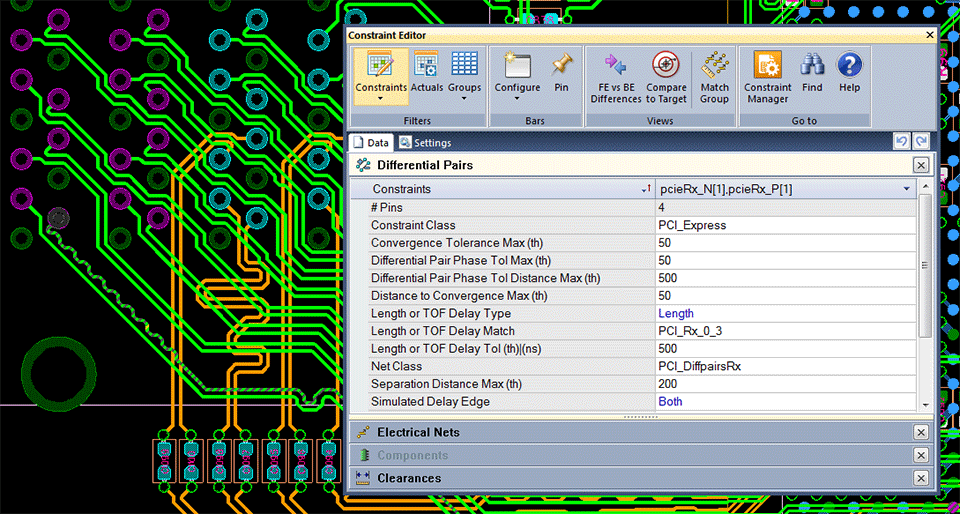
Task: Switch to the Data tab
Action: [x=370, y=143]
